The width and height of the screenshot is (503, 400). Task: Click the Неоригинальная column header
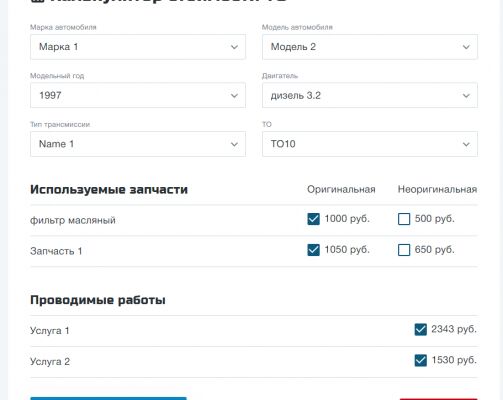[x=437, y=189]
